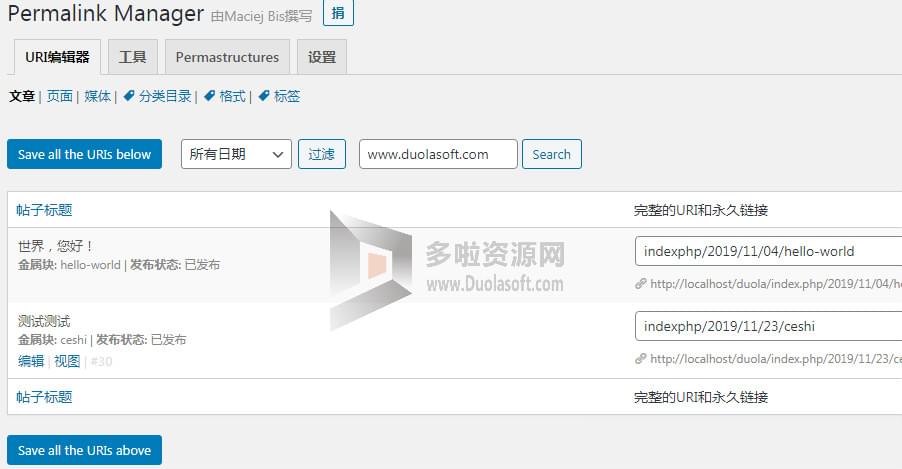Click Save all the URIs below

tap(85, 154)
